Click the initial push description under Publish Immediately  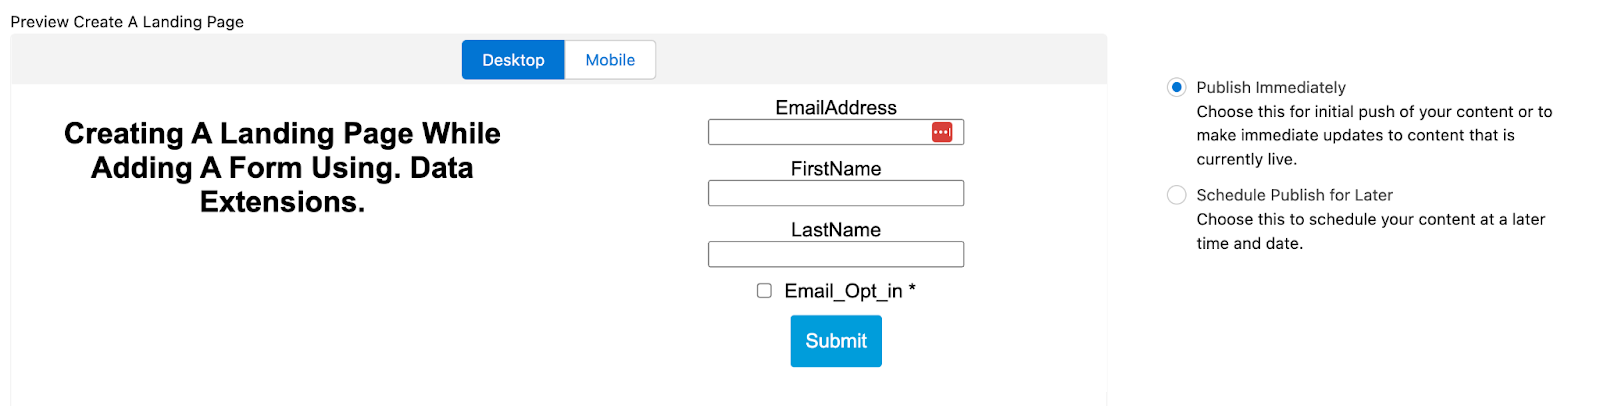1374,135
